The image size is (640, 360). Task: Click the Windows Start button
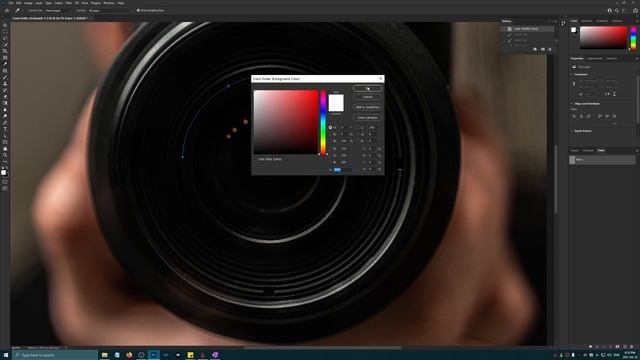(x=6, y=355)
